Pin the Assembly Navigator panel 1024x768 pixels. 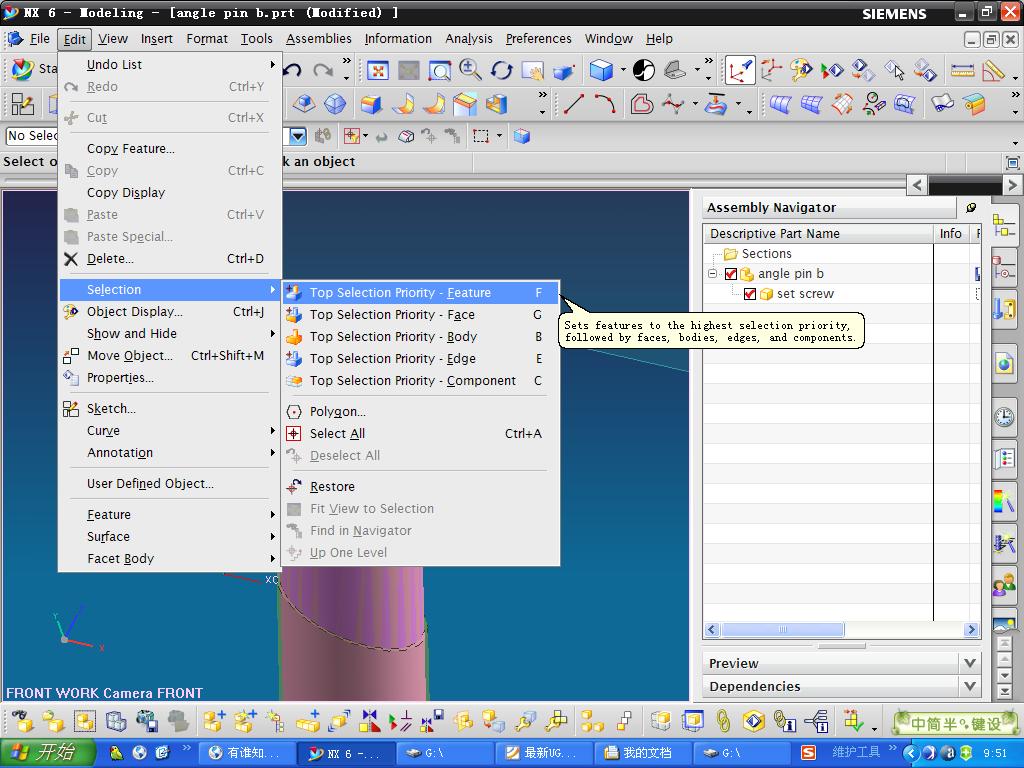click(x=971, y=207)
